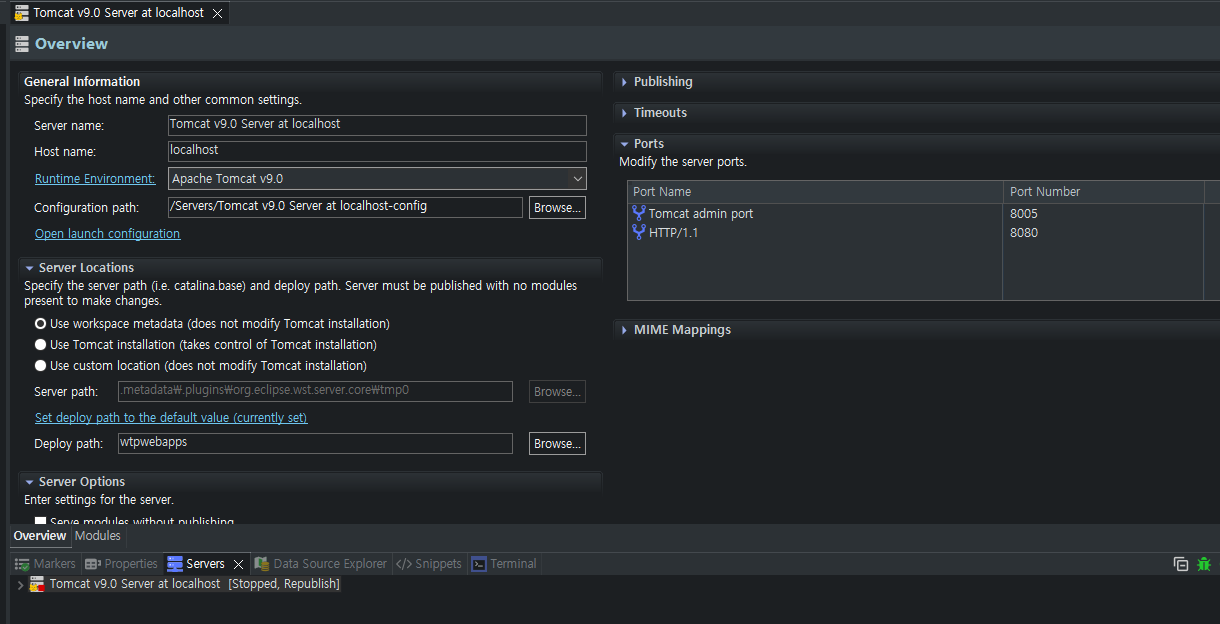This screenshot has width=1220, height=624.
Task: Click the Properties view icon
Action: pos(92,564)
